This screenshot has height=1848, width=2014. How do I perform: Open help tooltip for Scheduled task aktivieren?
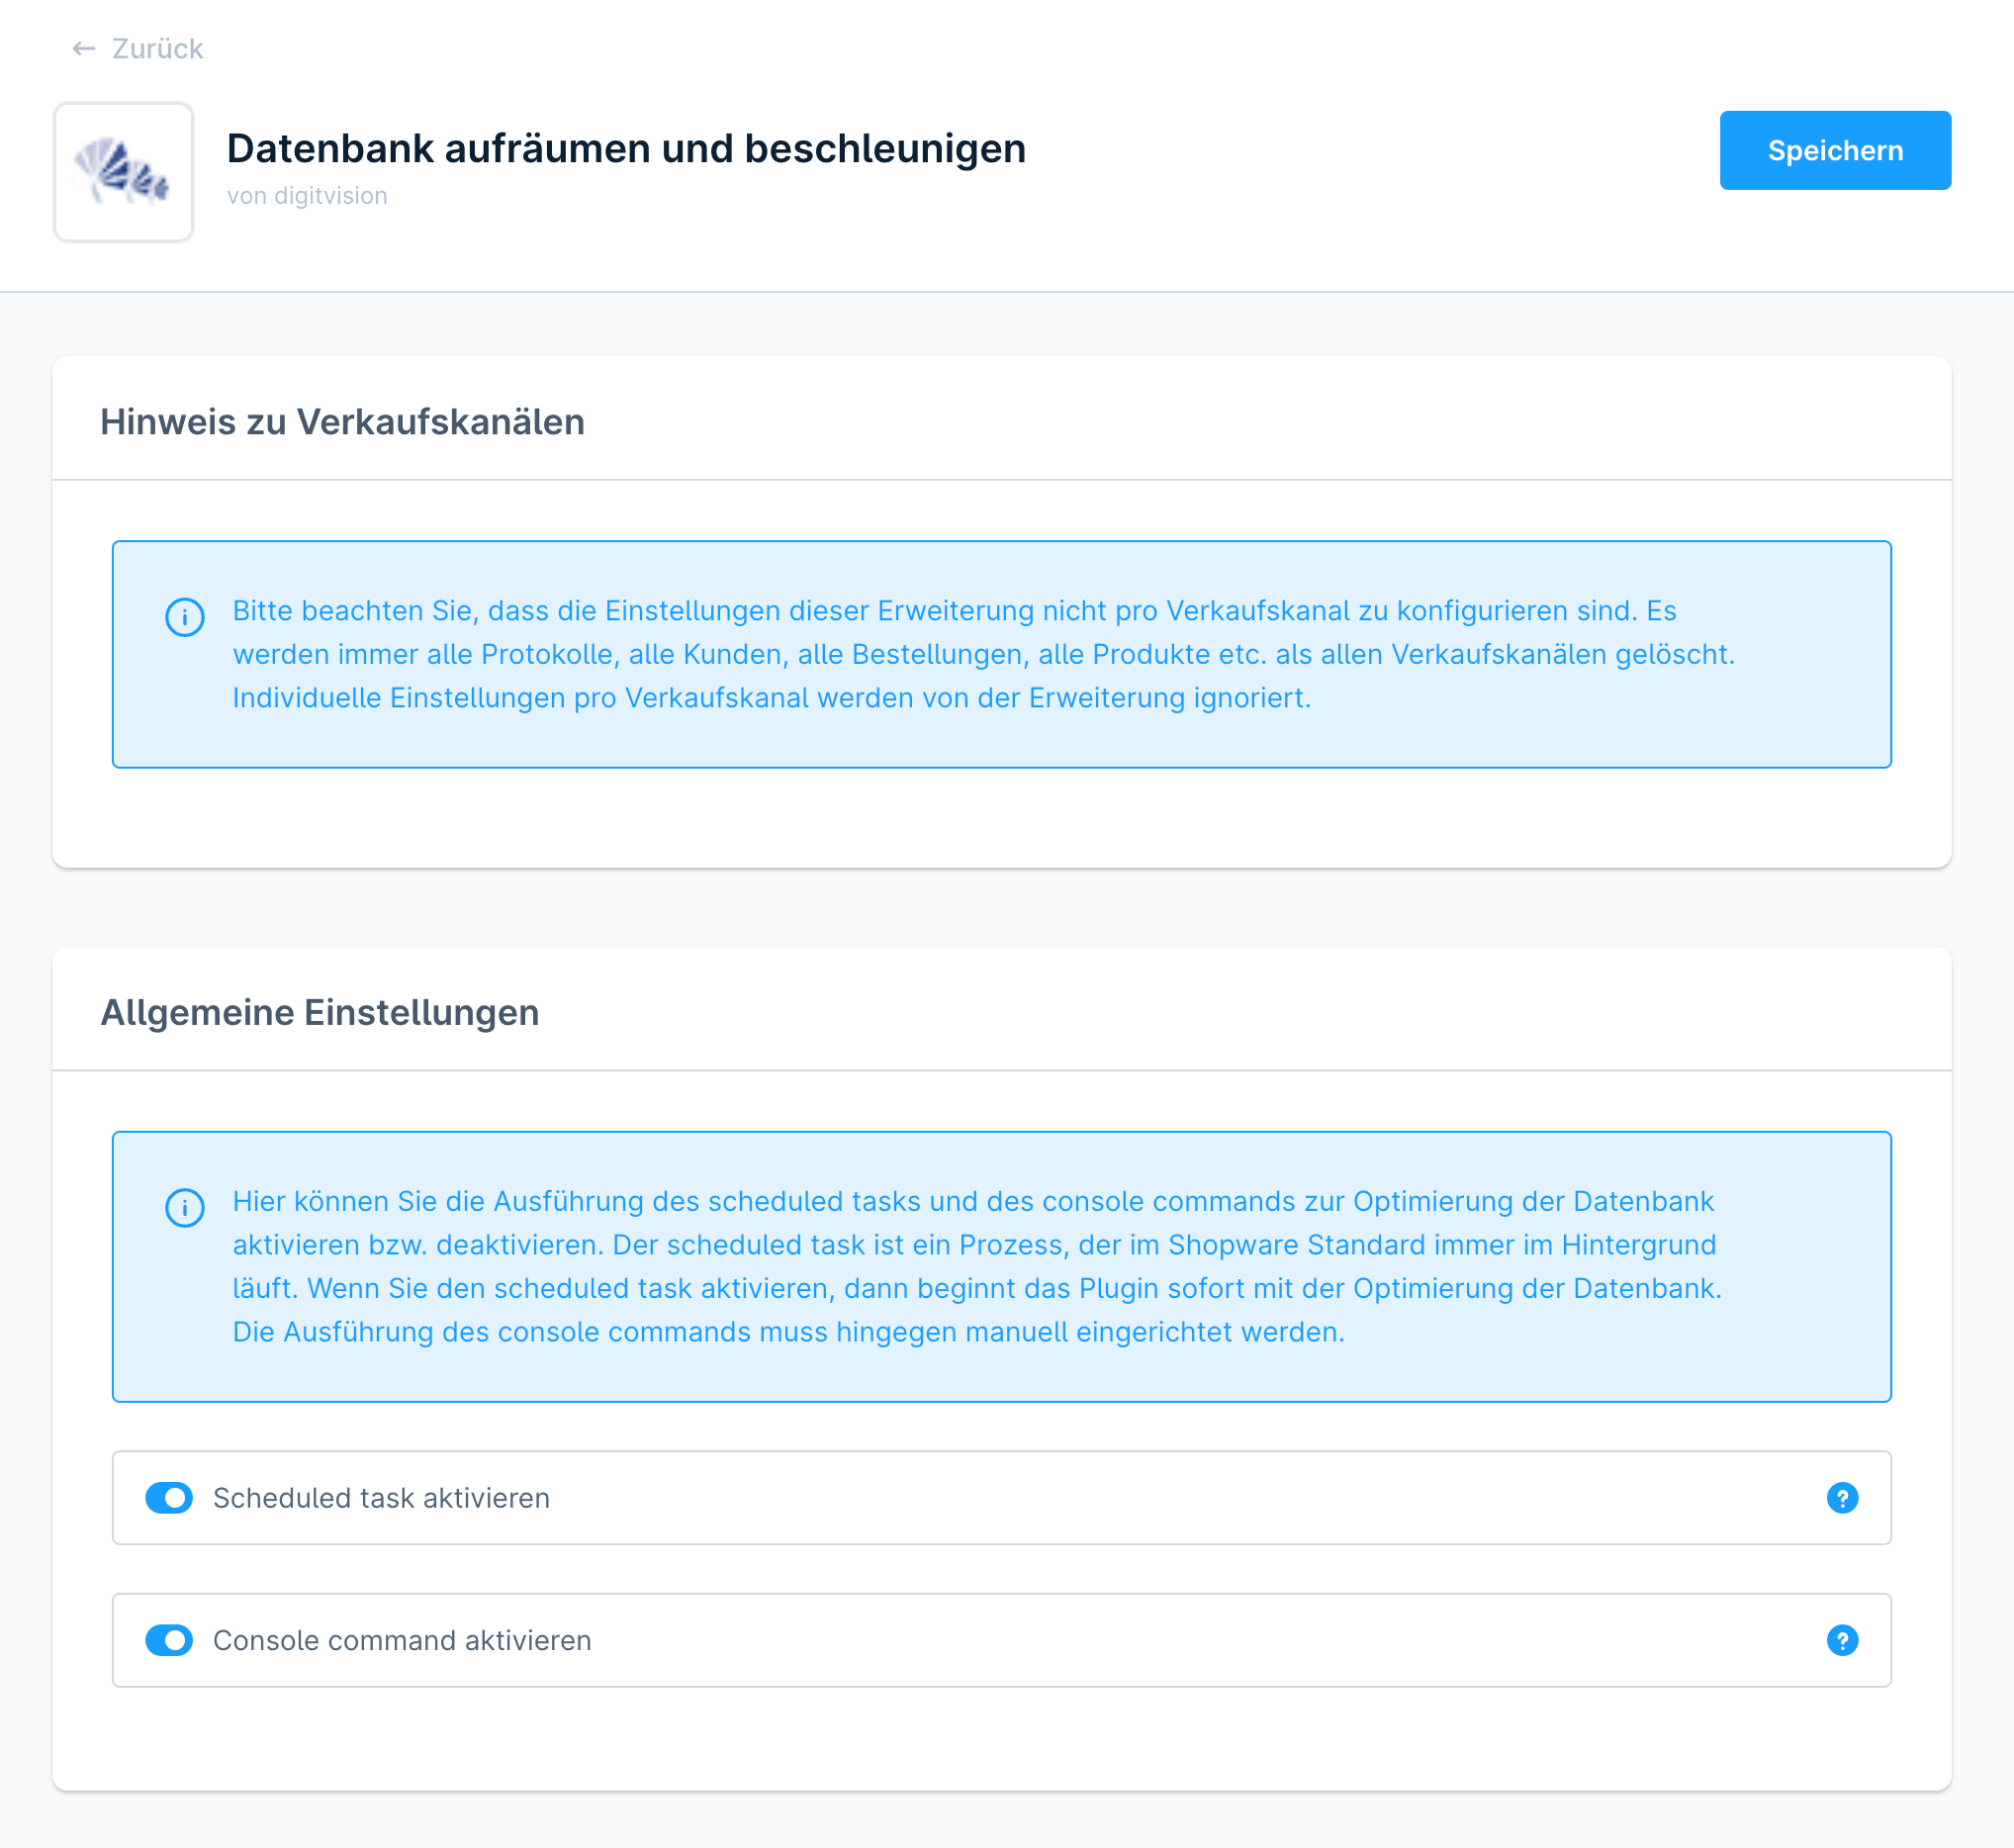pos(1842,1497)
